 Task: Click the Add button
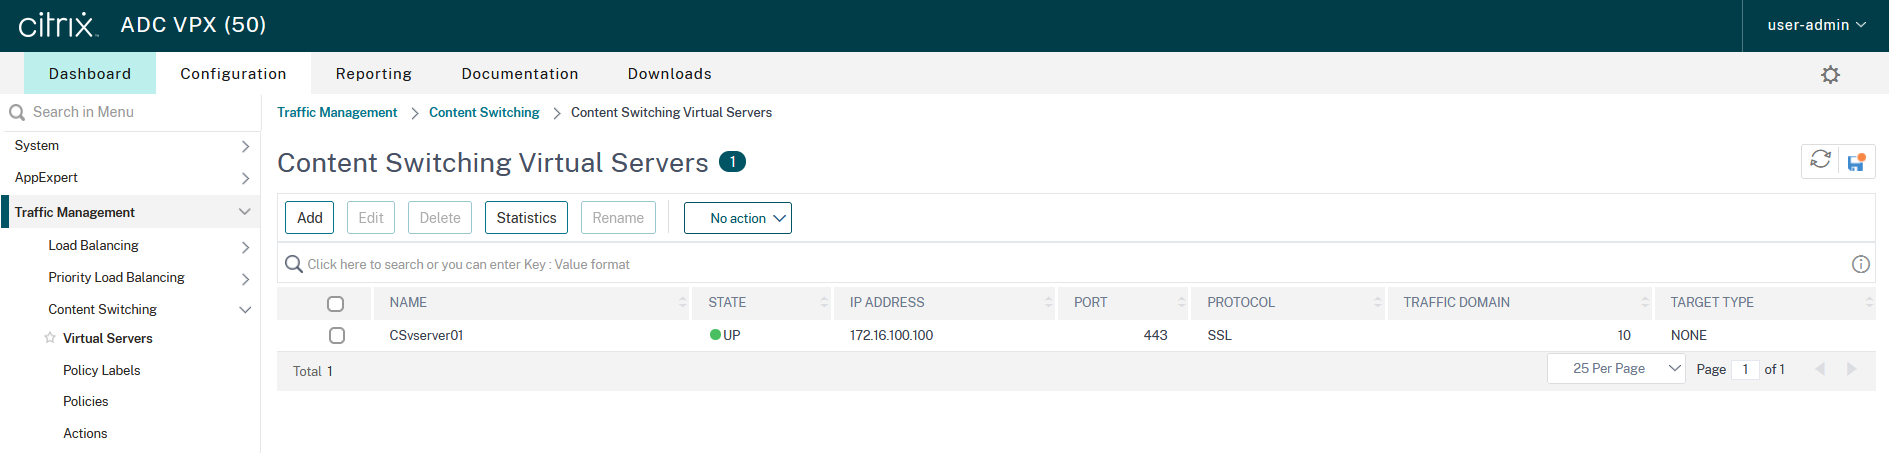[x=310, y=218]
